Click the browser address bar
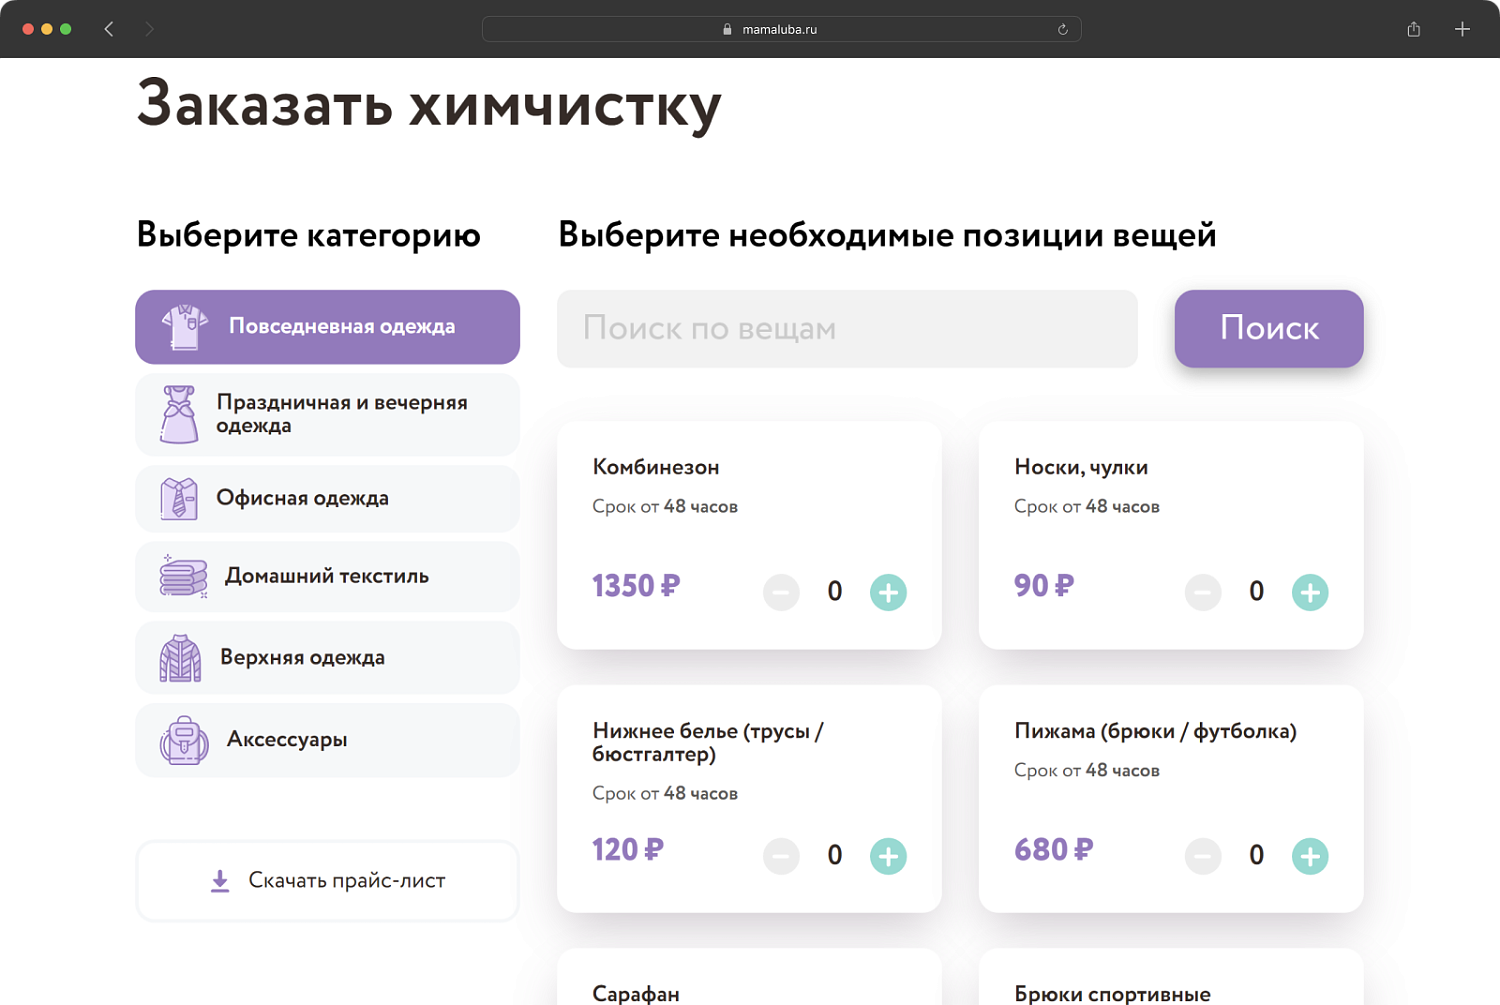 tap(781, 29)
